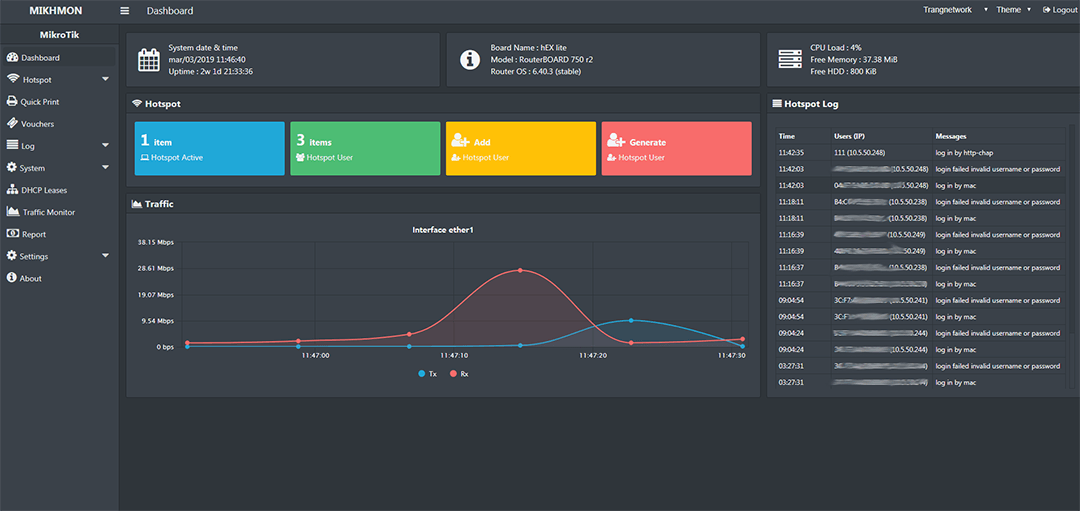The height and width of the screenshot is (511, 1080).
Task: Click the Logout link
Action: click(1060, 10)
